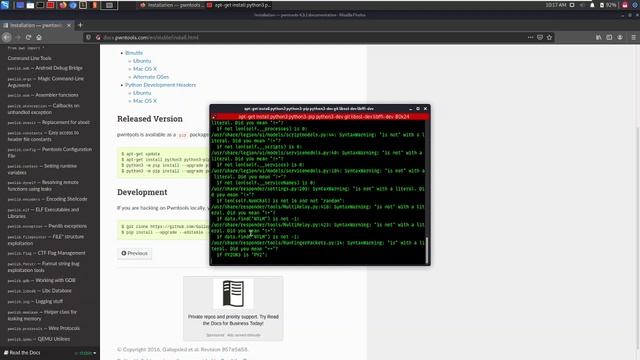Image resolution: width=640 pixels, height=360 pixels.
Task: Open Format string bug exploitation tools entry
Action: tap(43, 267)
